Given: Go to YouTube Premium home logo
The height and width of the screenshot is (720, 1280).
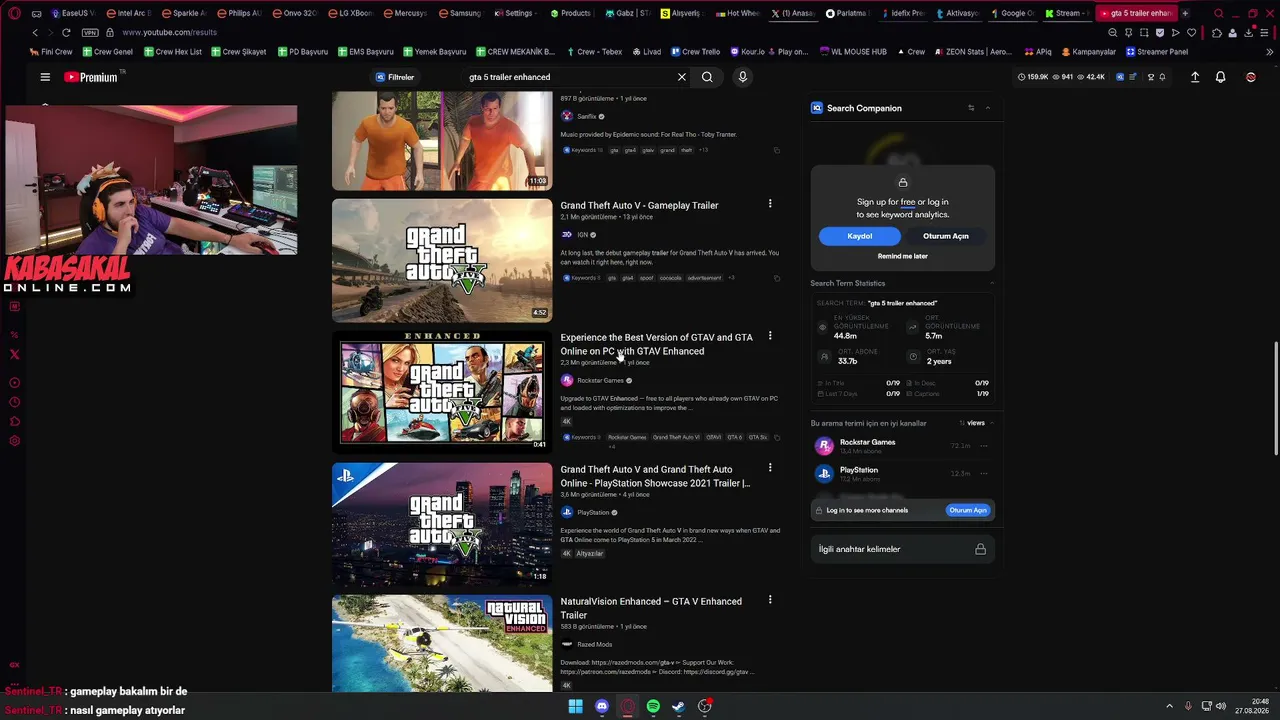Looking at the screenshot, I should [91, 77].
